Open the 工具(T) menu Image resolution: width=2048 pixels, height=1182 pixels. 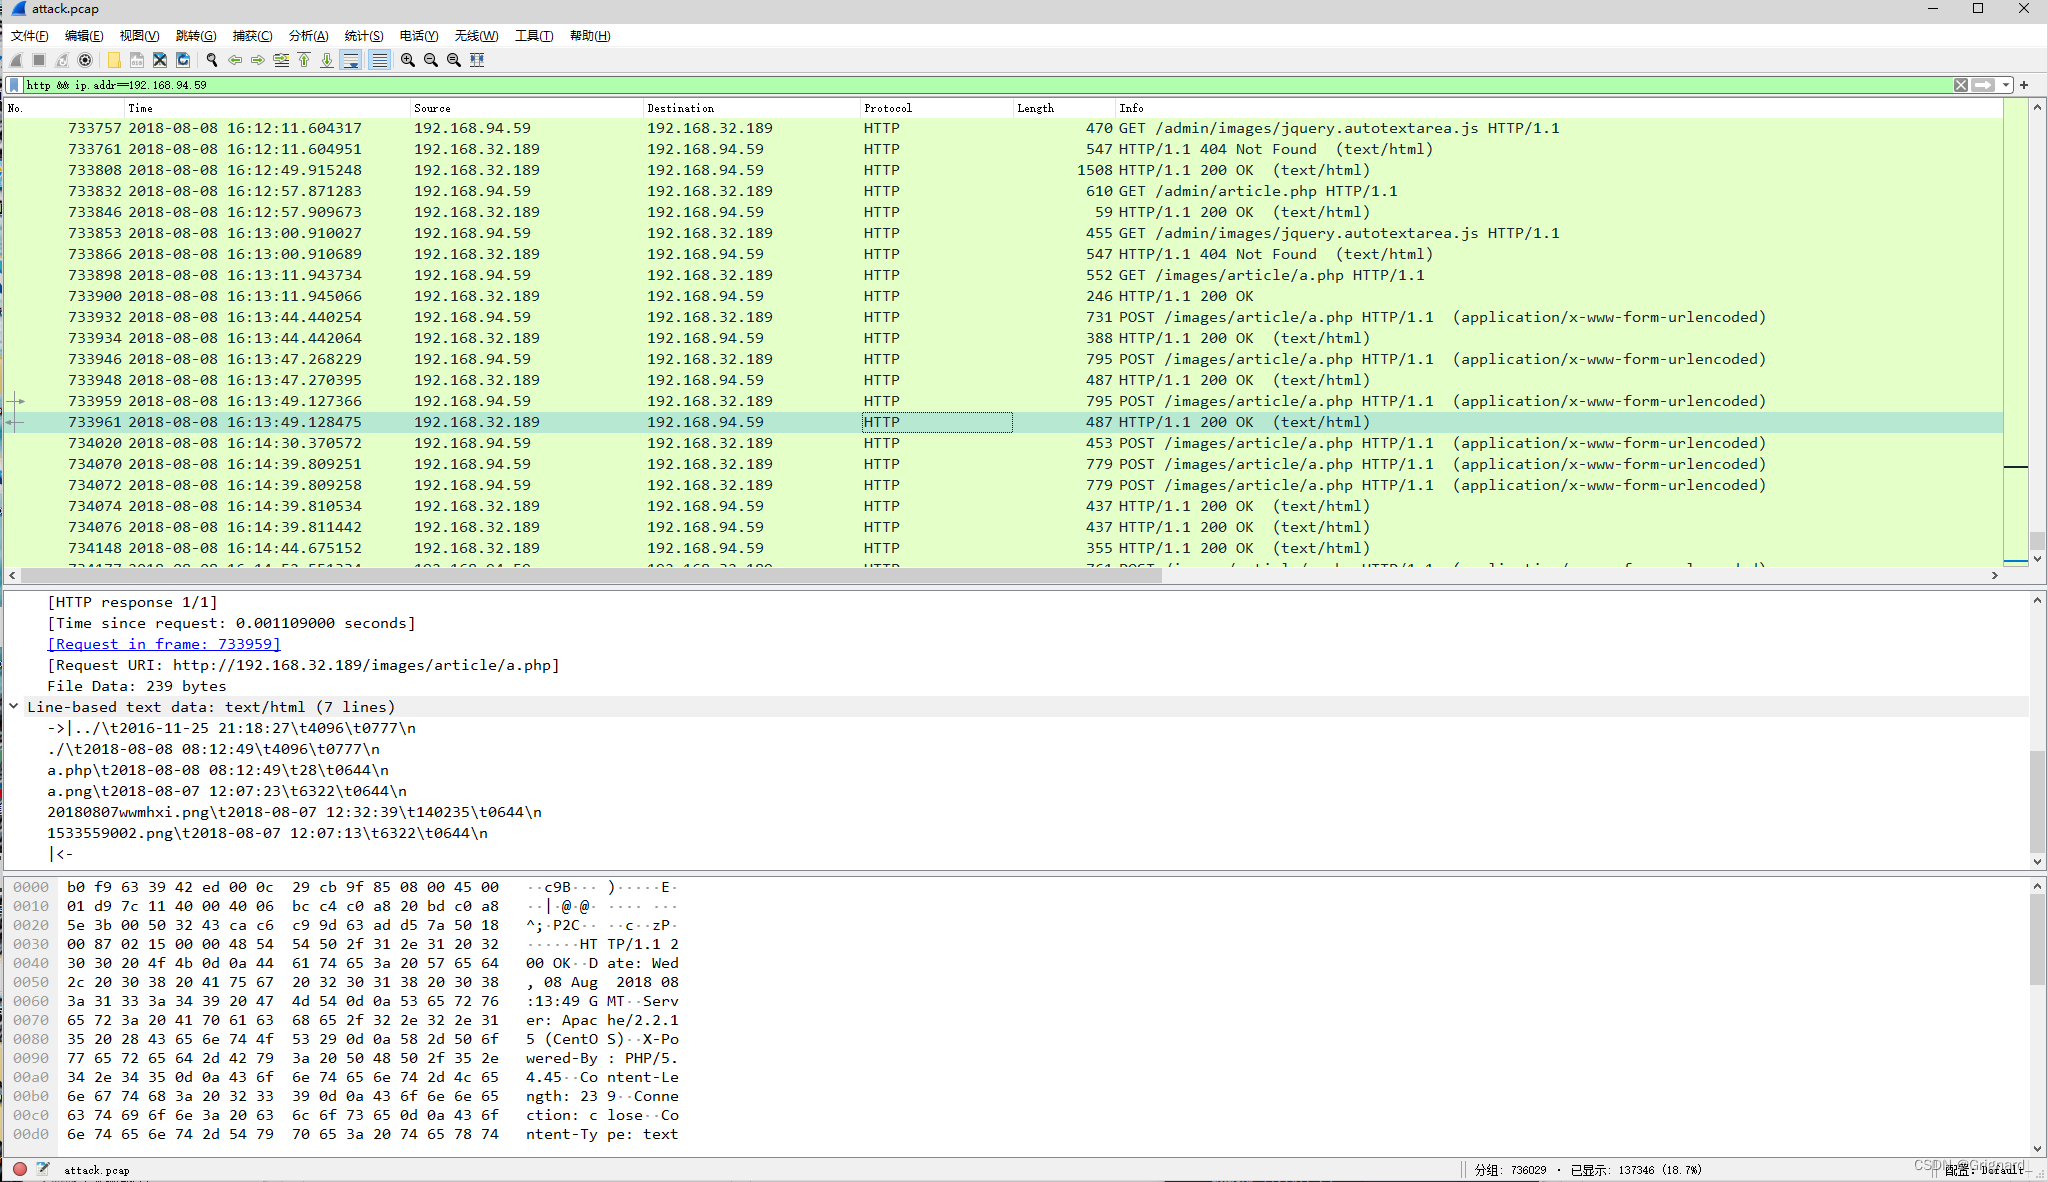(534, 36)
